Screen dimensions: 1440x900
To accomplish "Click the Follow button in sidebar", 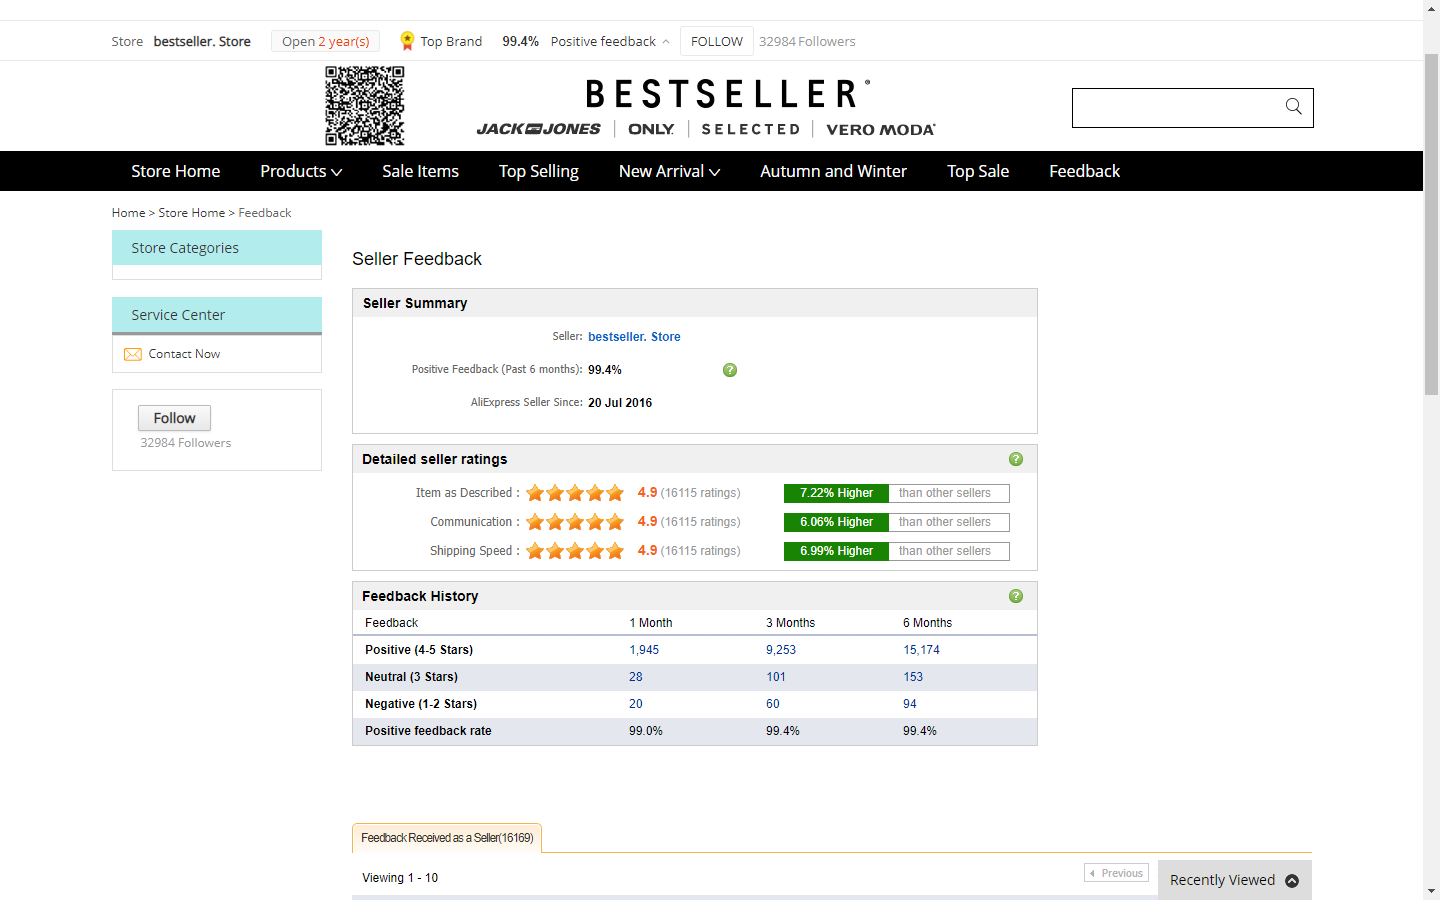I will coord(174,418).
